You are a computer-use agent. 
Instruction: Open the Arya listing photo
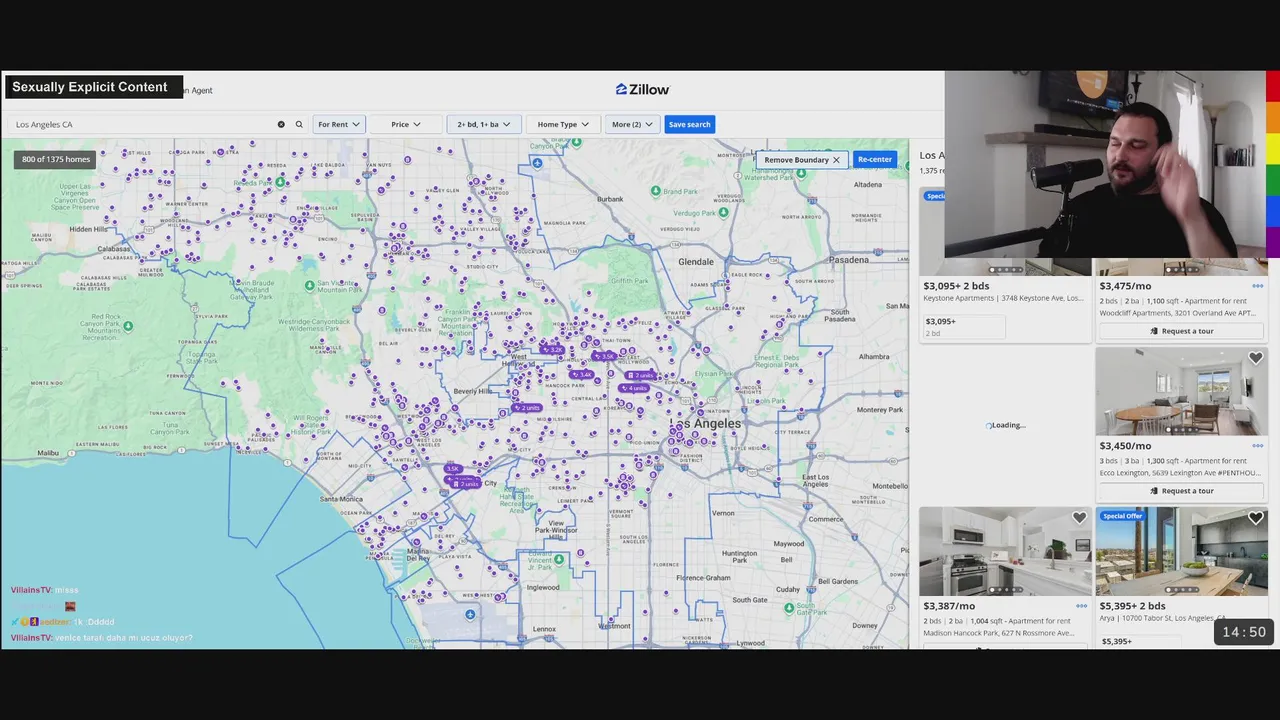1181,552
